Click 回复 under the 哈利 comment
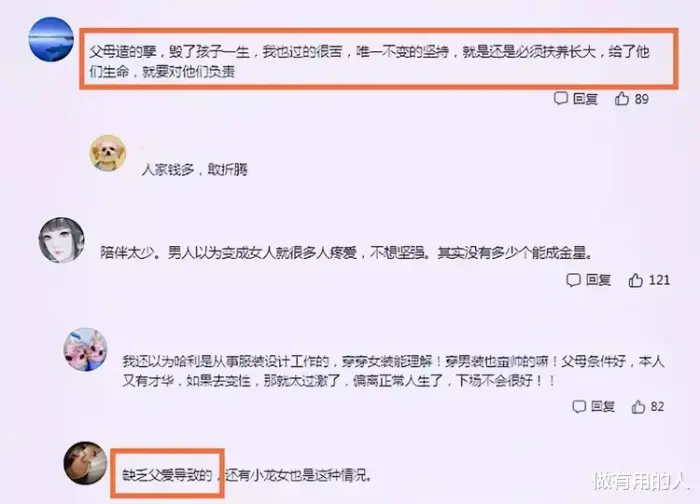 [603, 407]
